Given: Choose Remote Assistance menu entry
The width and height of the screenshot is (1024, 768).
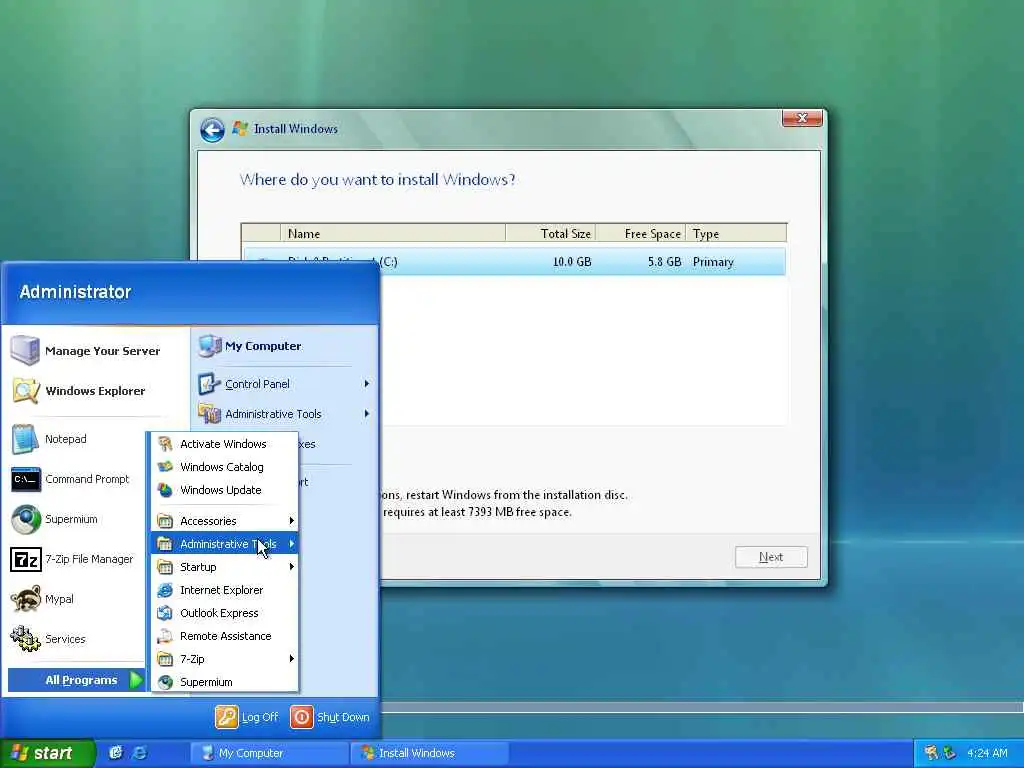Looking at the screenshot, I should [225, 636].
